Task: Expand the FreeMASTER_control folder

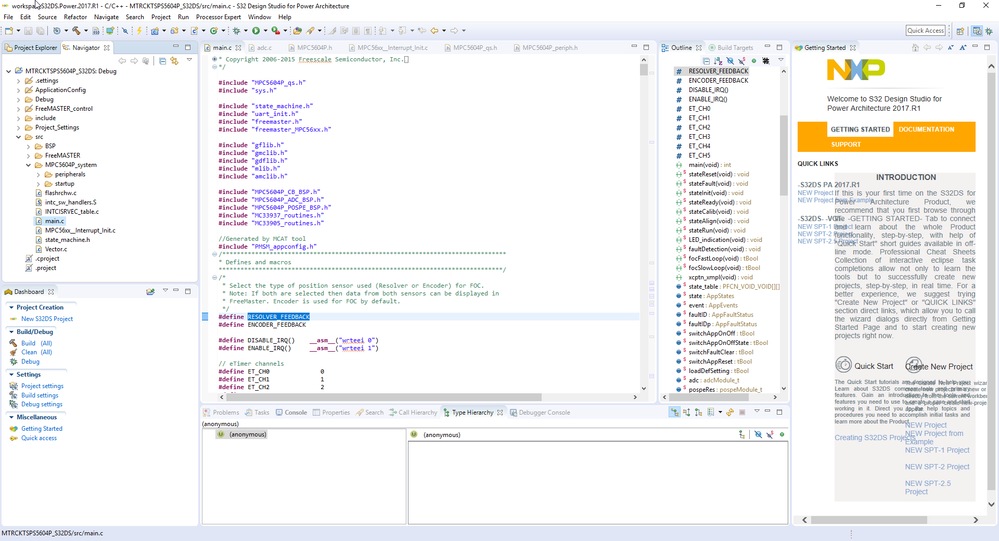Action: click(18, 109)
